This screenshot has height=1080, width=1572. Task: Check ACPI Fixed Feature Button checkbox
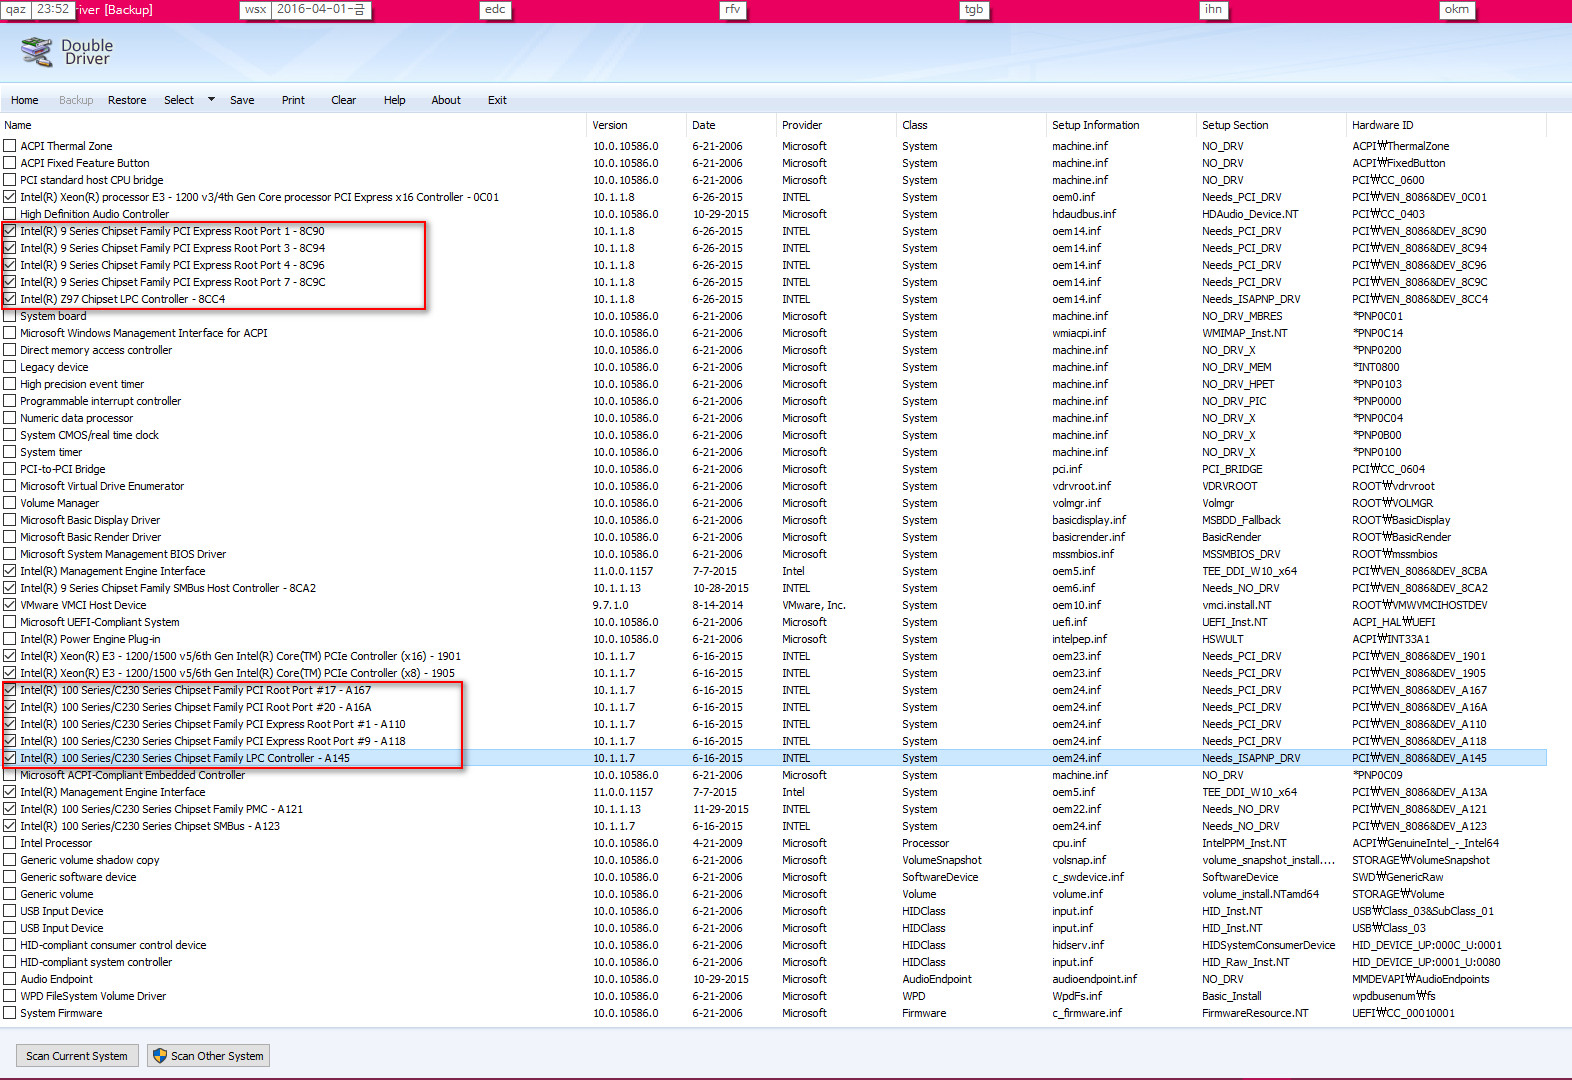pyautogui.click(x=10, y=163)
